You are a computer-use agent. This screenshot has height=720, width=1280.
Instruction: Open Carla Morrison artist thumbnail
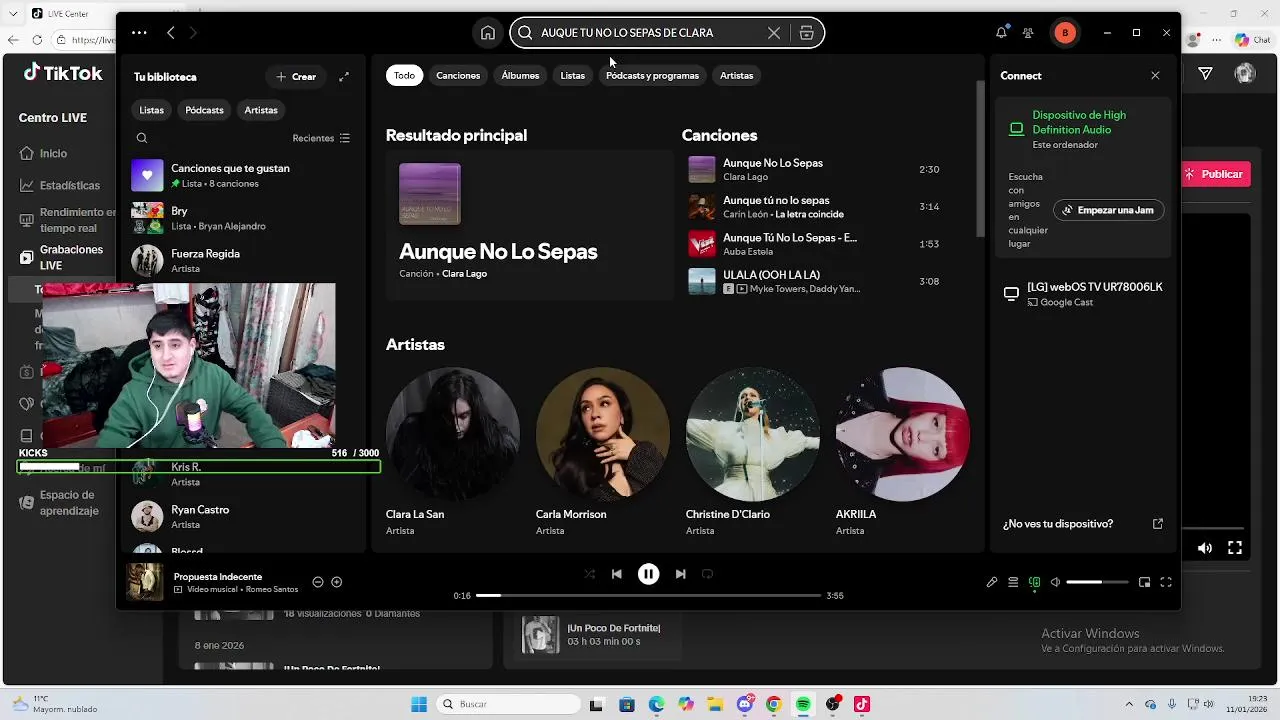tap(603, 434)
